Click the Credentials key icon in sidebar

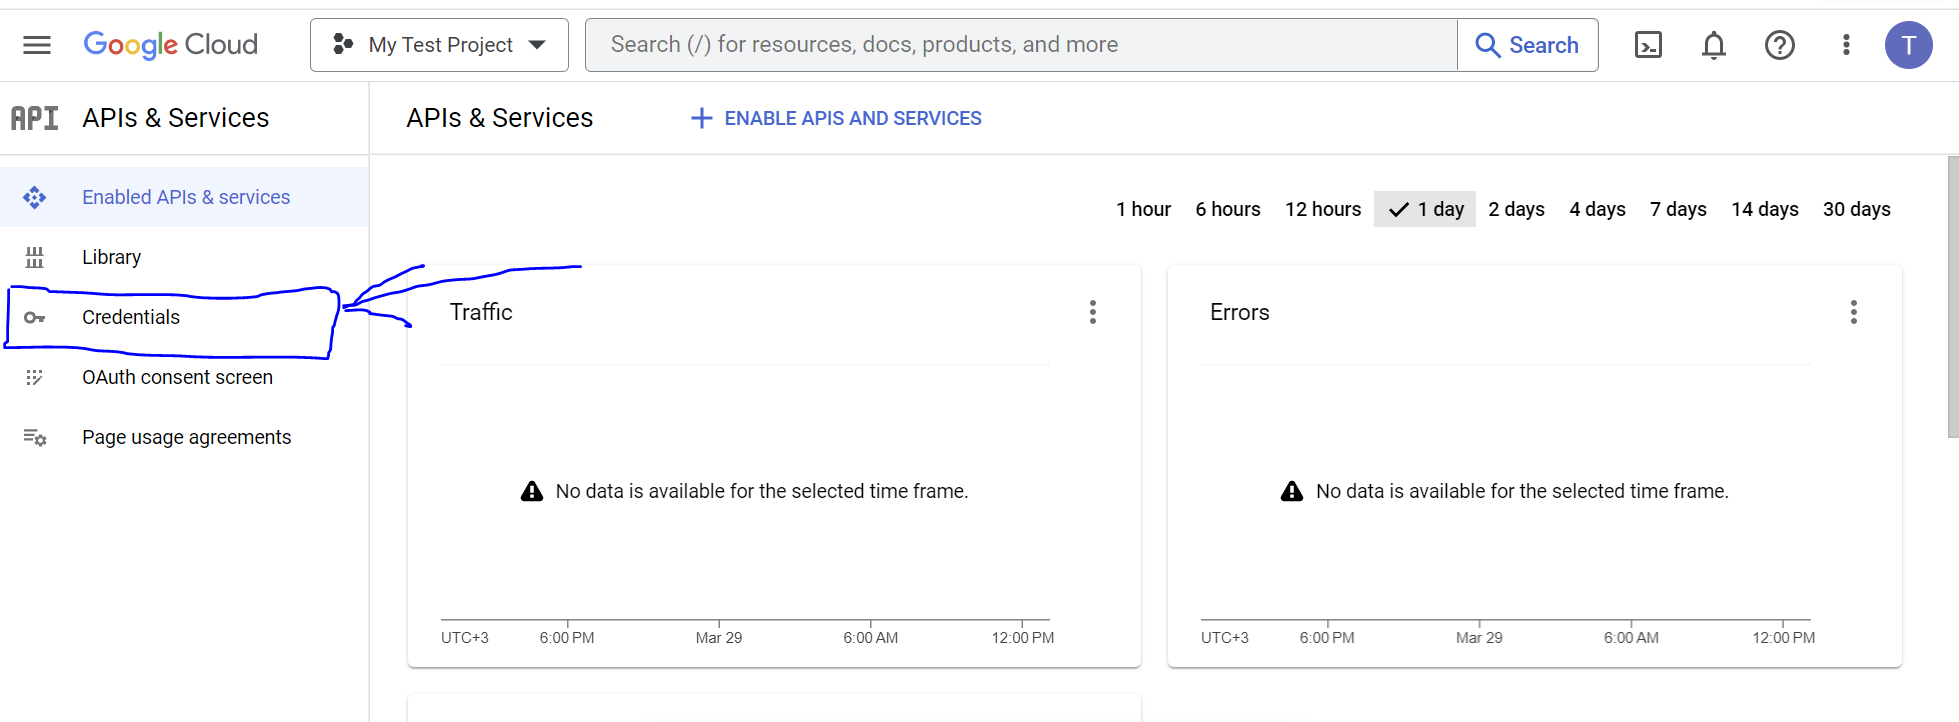[35, 318]
